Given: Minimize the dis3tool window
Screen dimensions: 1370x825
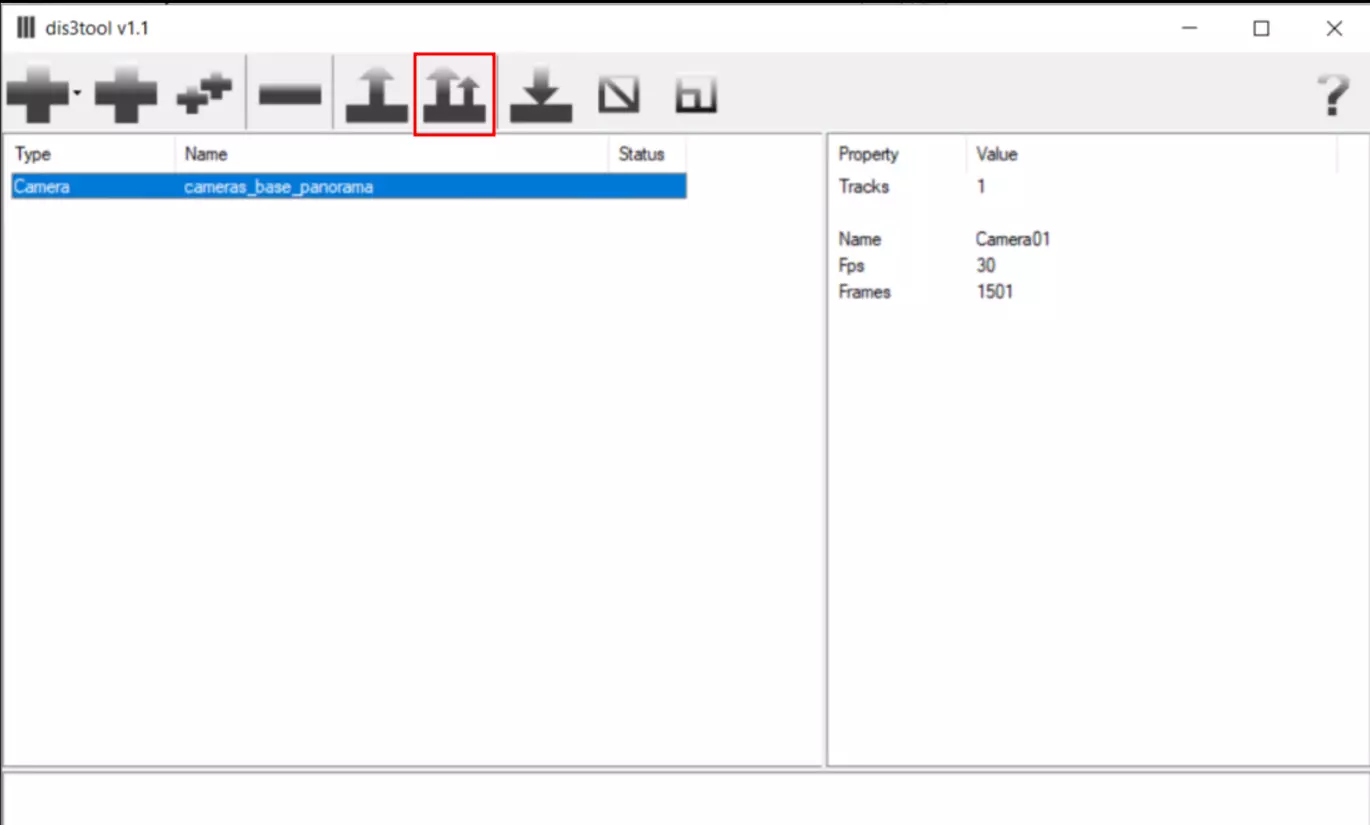Looking at the screenshot, I should [x=1189, y=28].
